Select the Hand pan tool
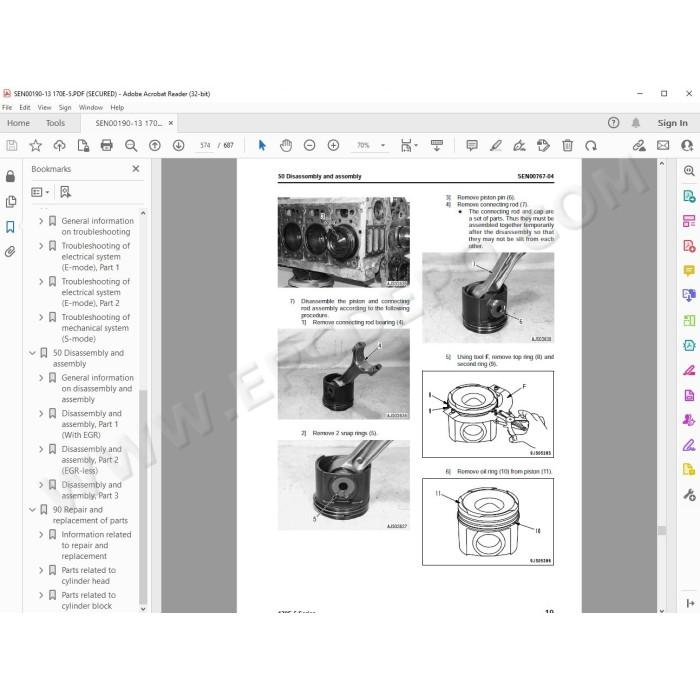This screenshot has height=700, width=700. click(286, 146)
